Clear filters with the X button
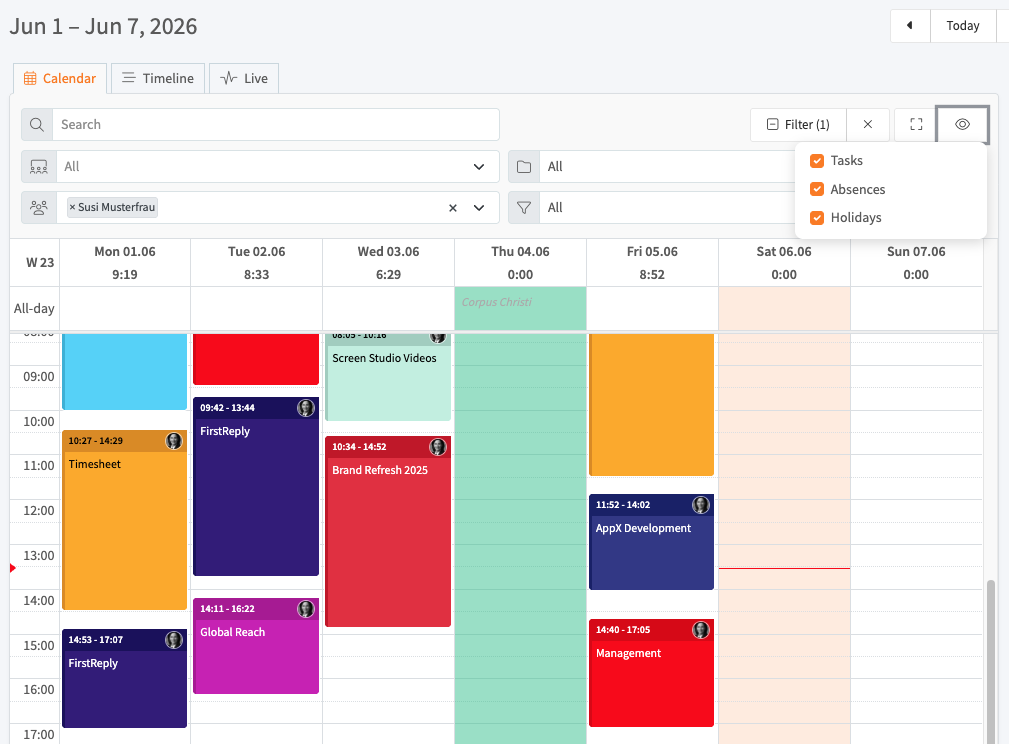 867,124
